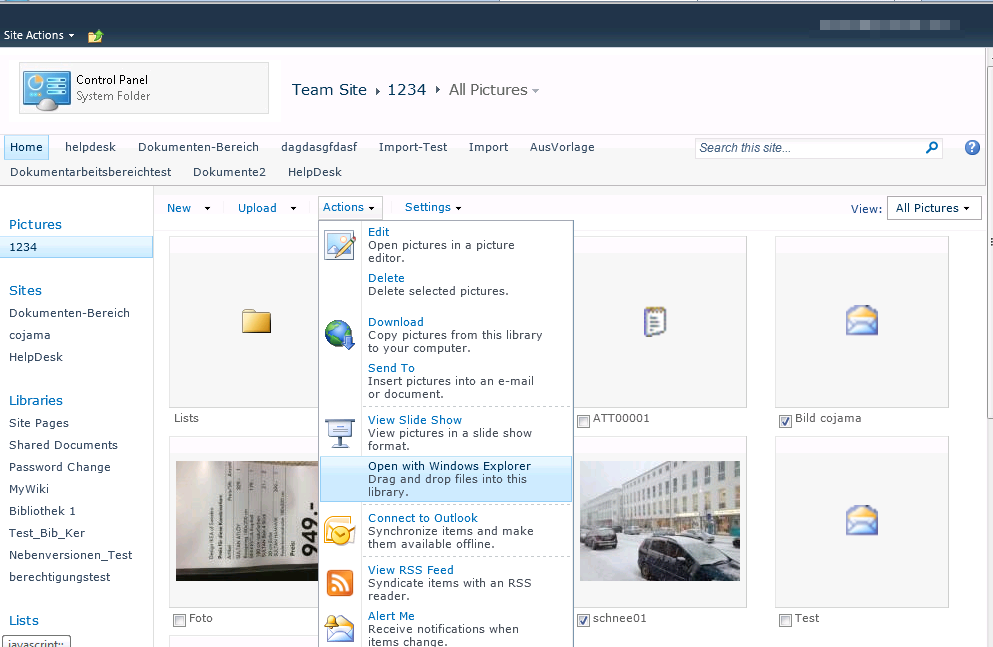Click the Alert Me envelope icon
993x647 pixels.
coord(339,627)
